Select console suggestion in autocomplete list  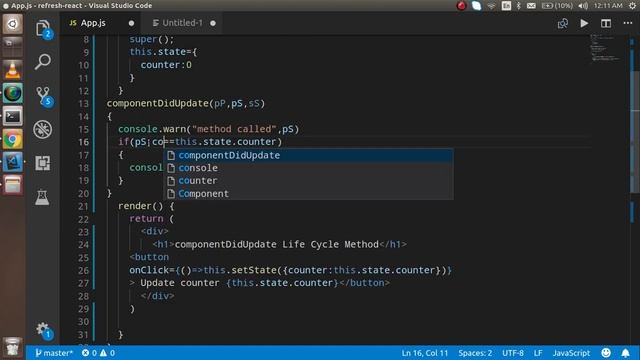[x=309, y=168]
